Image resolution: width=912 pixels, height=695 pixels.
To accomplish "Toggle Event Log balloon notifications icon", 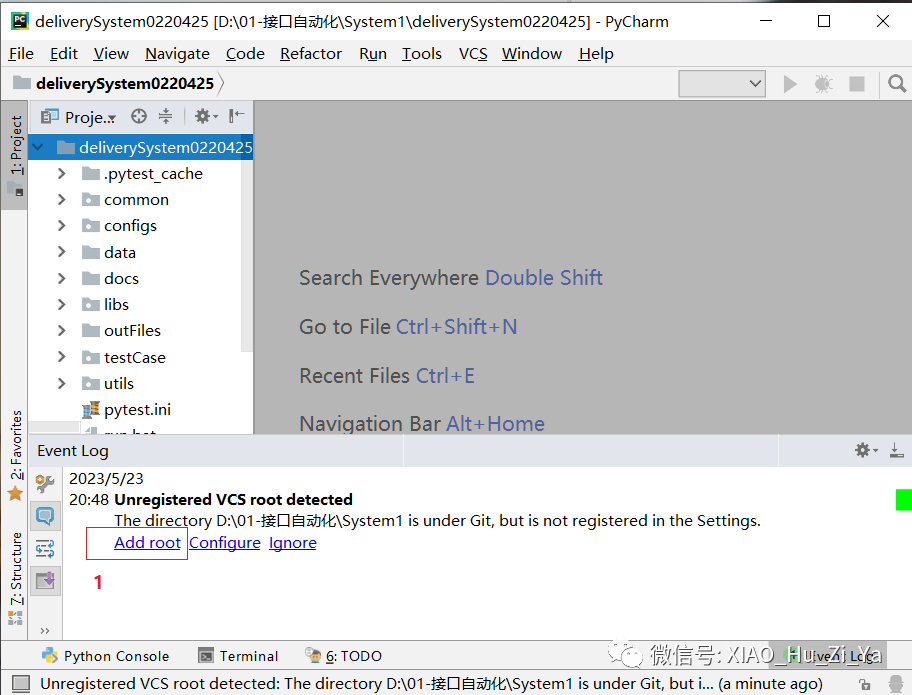I will click(x=45, y=515).
